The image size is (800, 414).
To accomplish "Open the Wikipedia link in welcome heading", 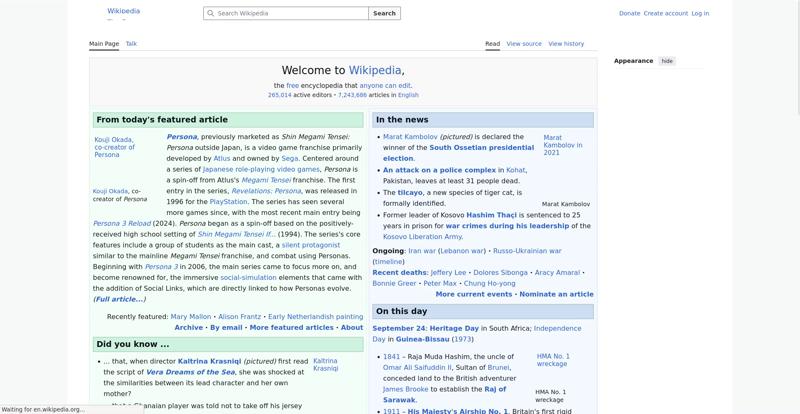I will point(375,70).
